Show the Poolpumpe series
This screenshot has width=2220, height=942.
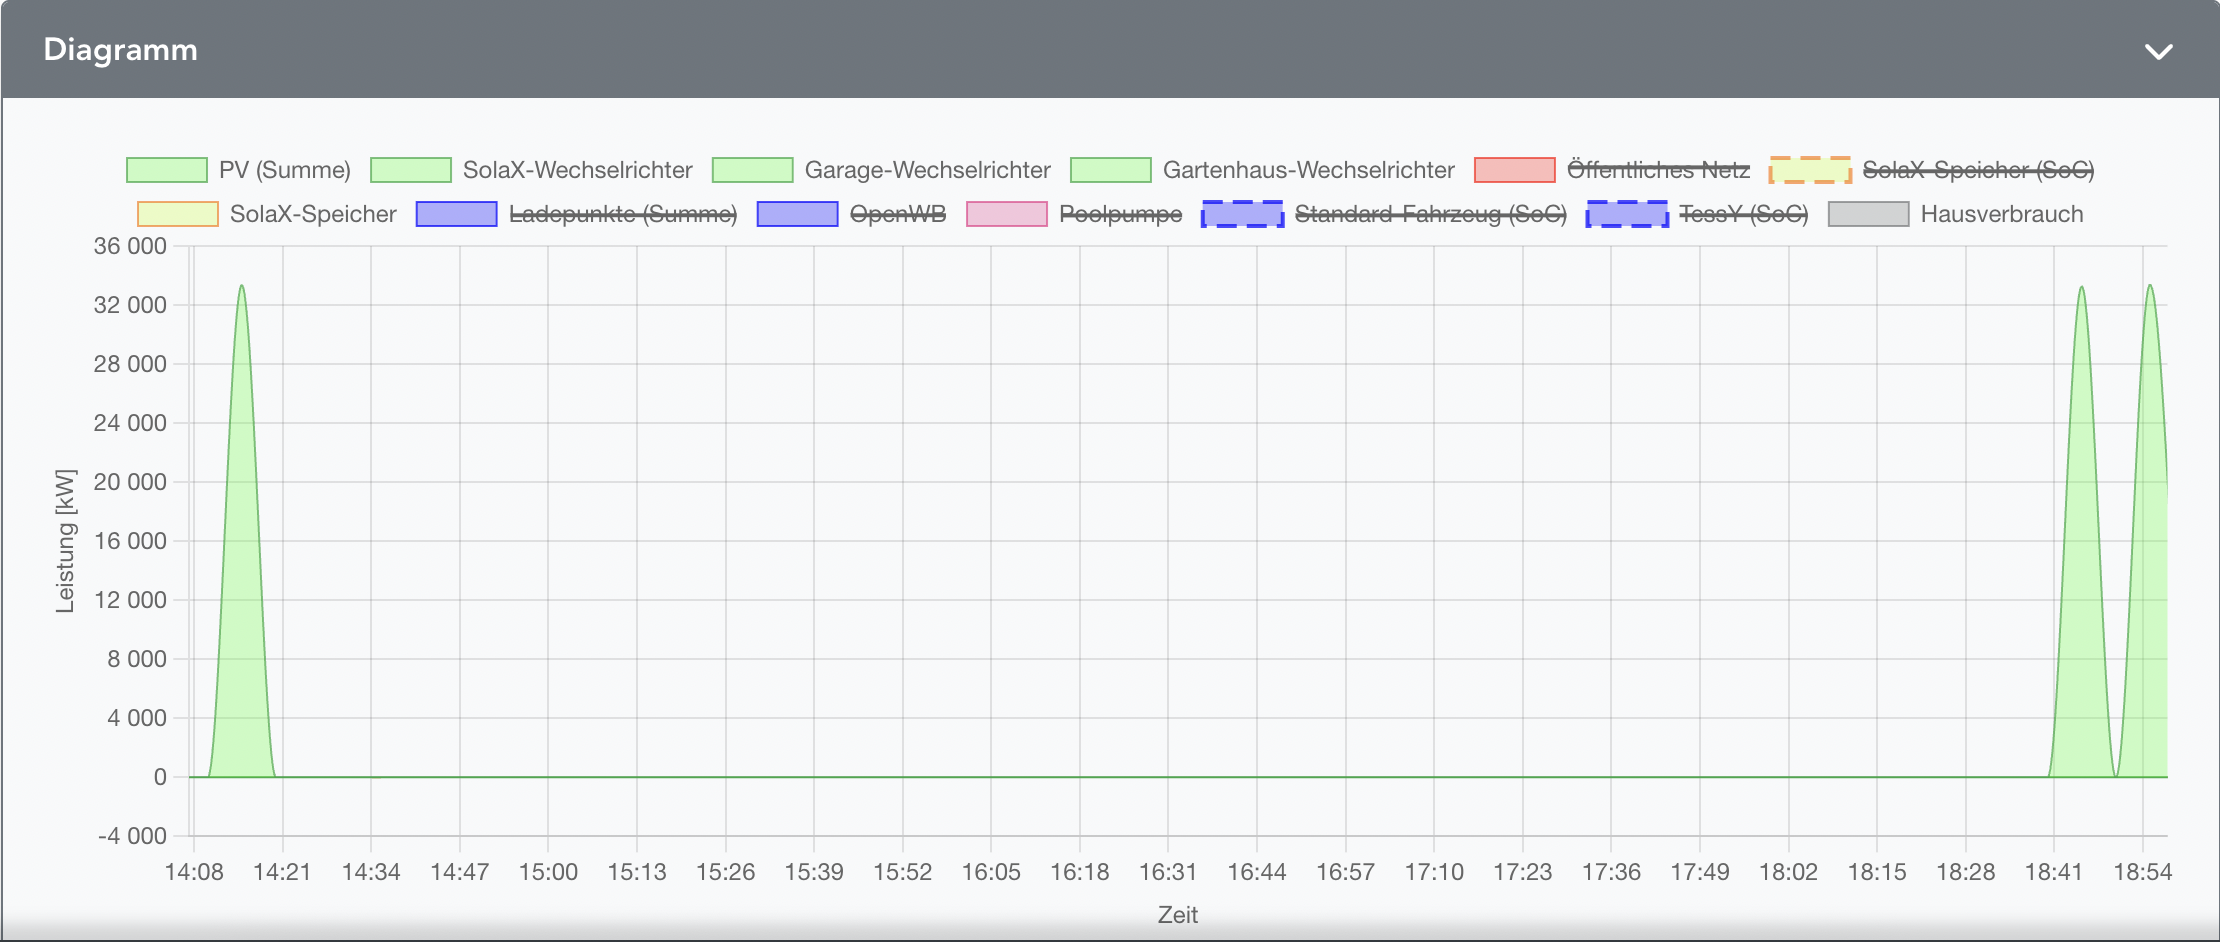pyautogui.click(x=1120, y=214)
